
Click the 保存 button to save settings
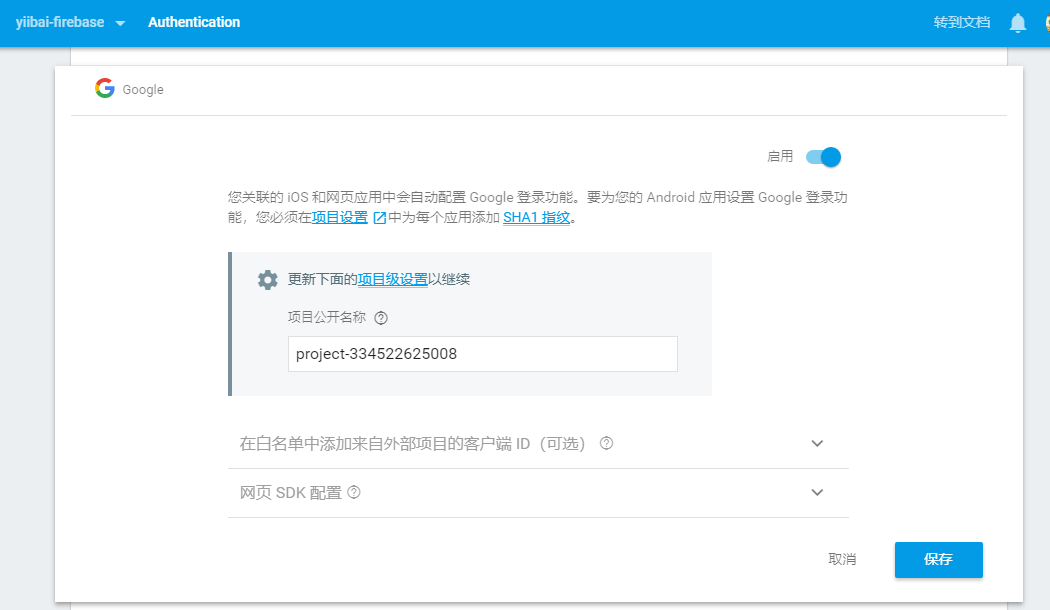pyautogui.click(x=938, y=560)
